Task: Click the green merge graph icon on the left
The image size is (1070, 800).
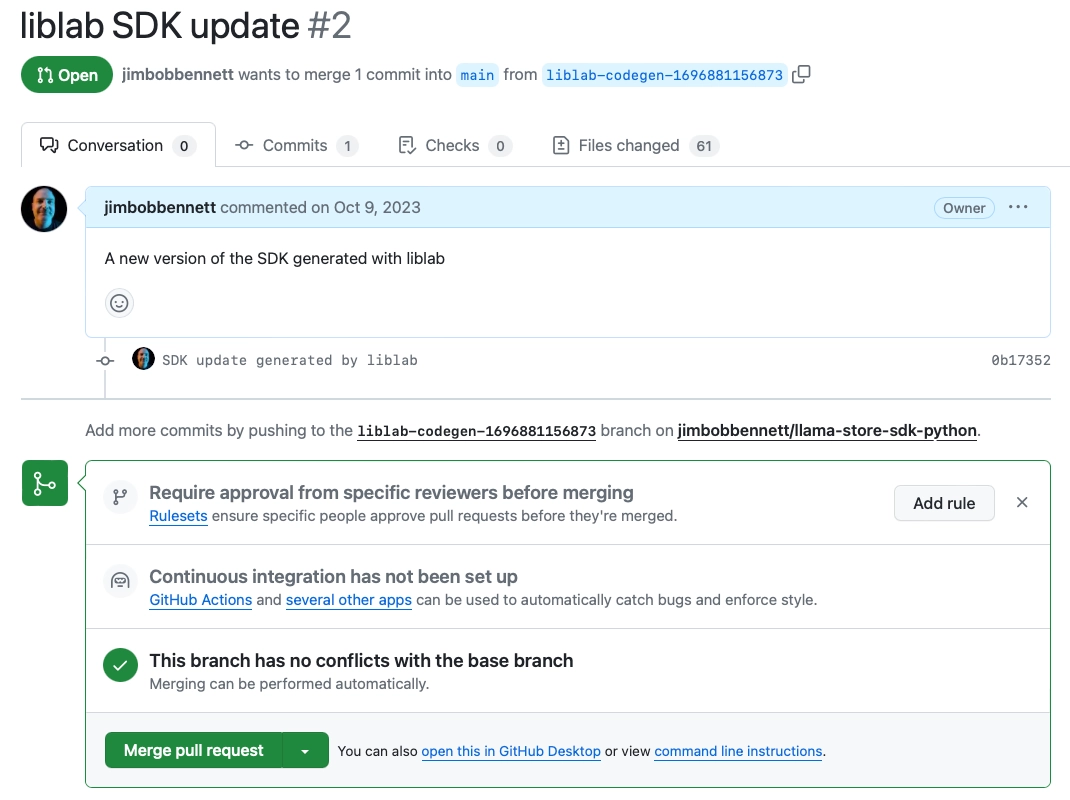Action: (x=44, y=483)
